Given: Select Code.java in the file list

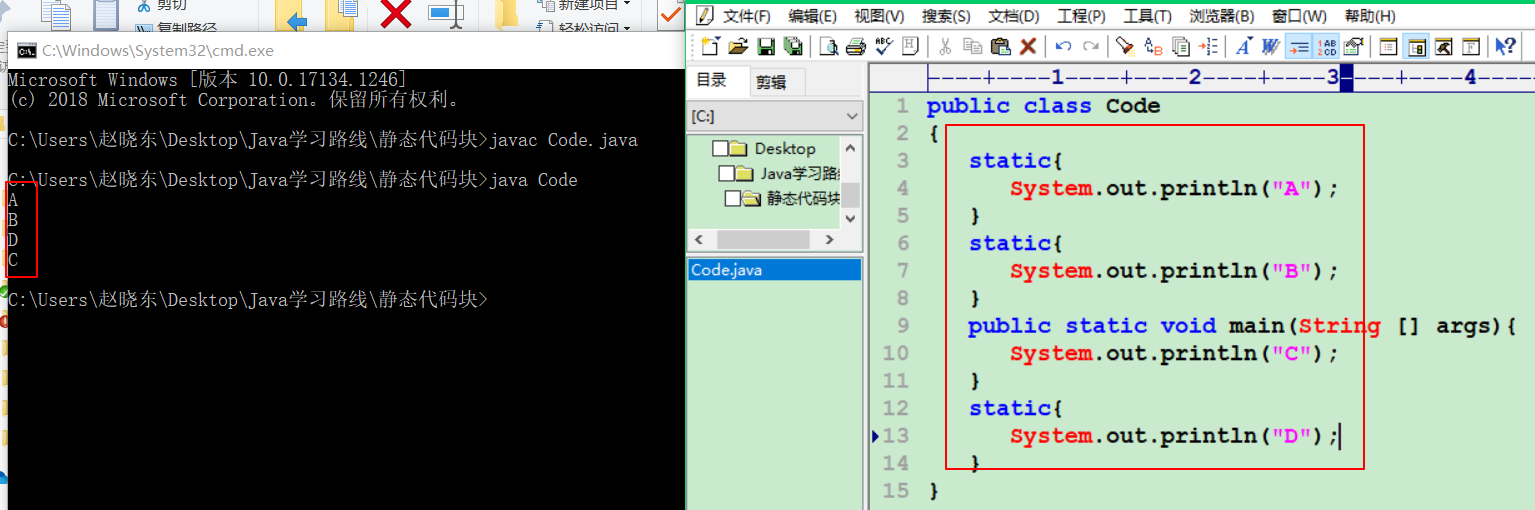Looking at the screenshot, I should coord(774,270).
